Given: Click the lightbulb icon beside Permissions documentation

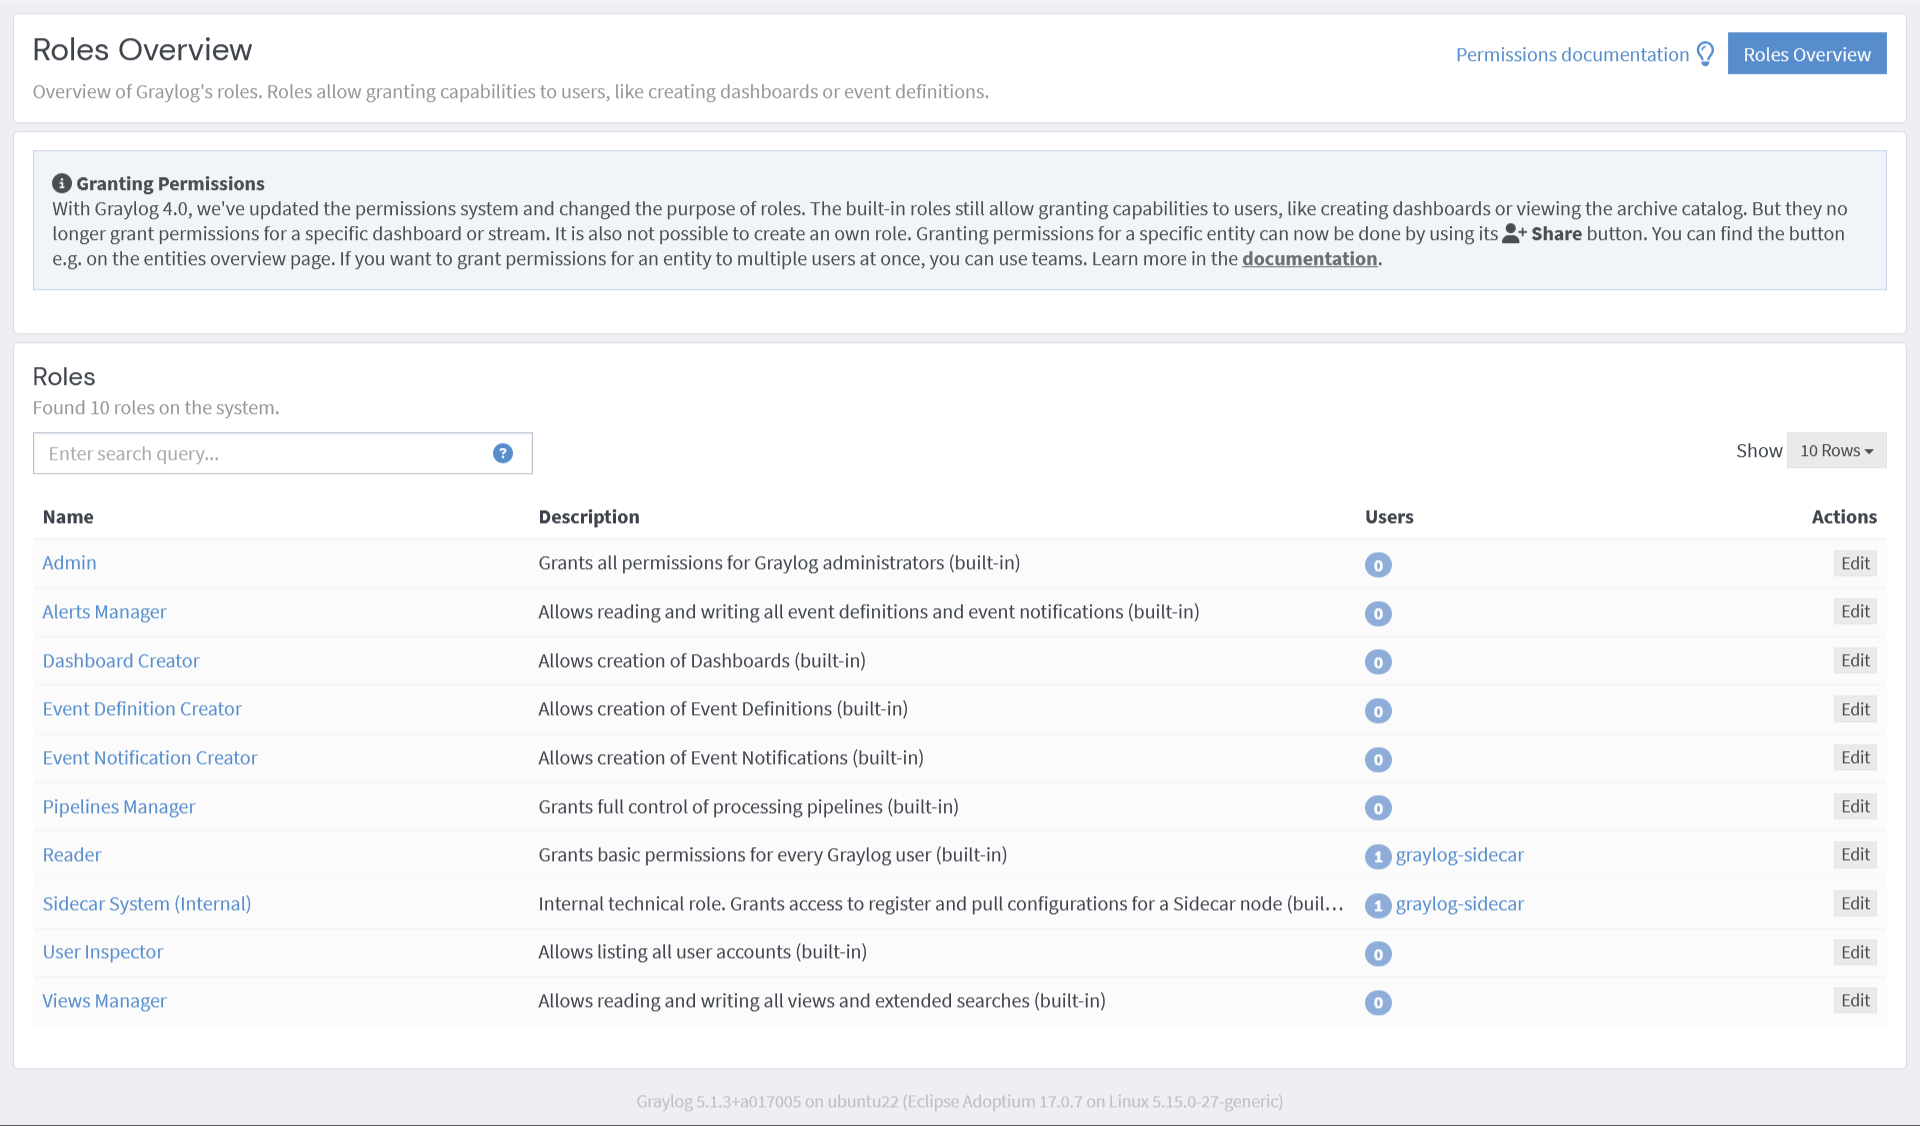Looking at the screenshot, I should tap(1706, 54).
